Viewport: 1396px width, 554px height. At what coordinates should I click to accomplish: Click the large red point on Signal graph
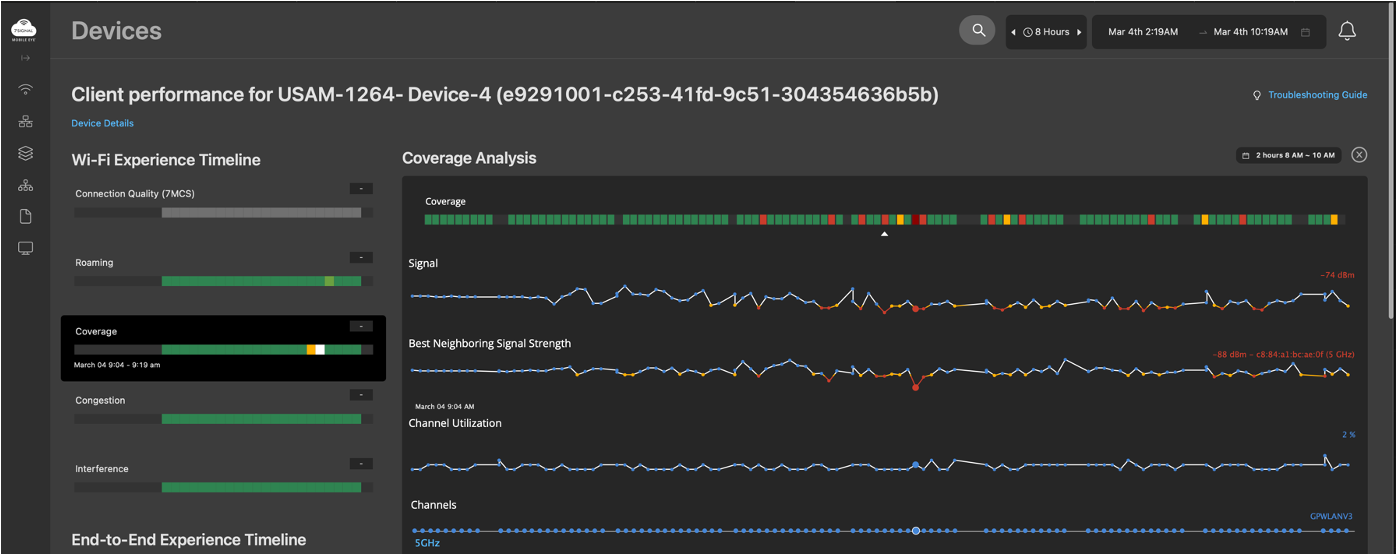(915, 309)
